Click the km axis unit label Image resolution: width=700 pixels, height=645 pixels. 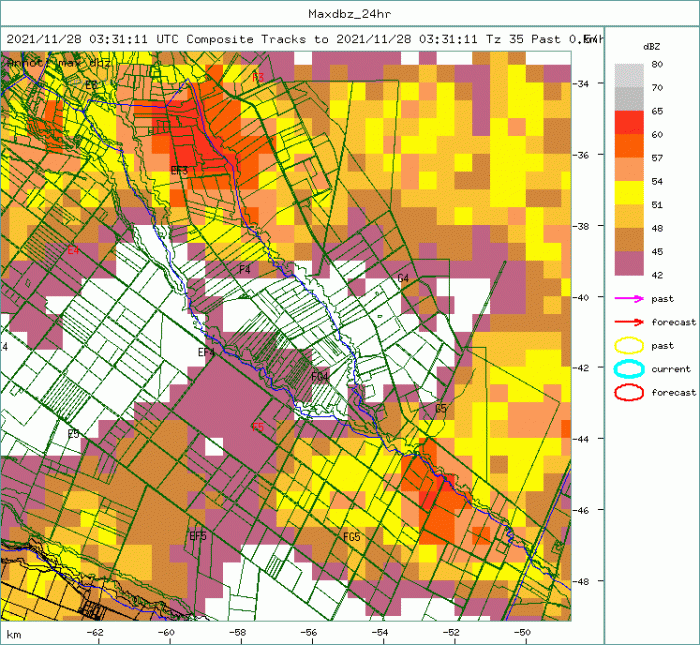click(14, 635)
